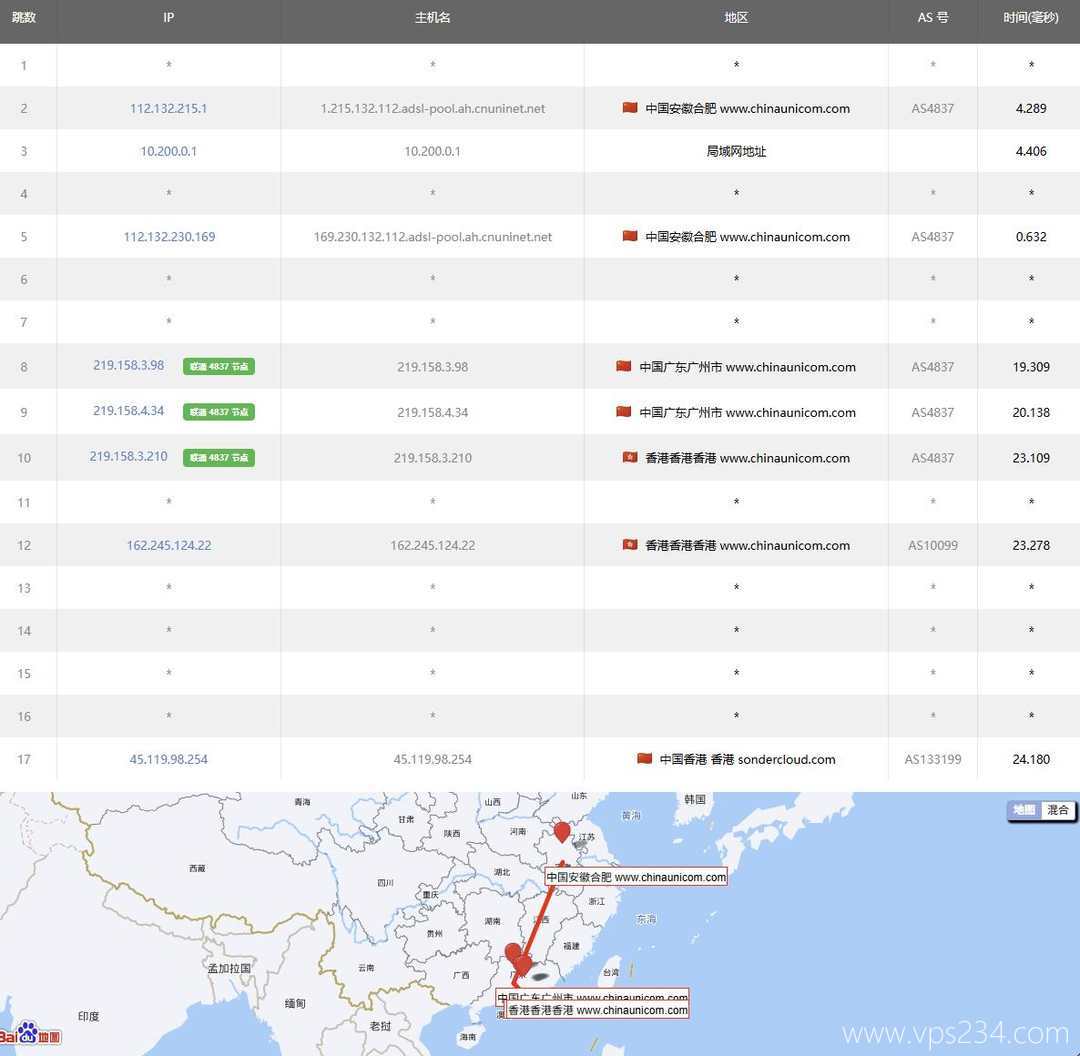Open the IP link 162.245.124.22

168,545
